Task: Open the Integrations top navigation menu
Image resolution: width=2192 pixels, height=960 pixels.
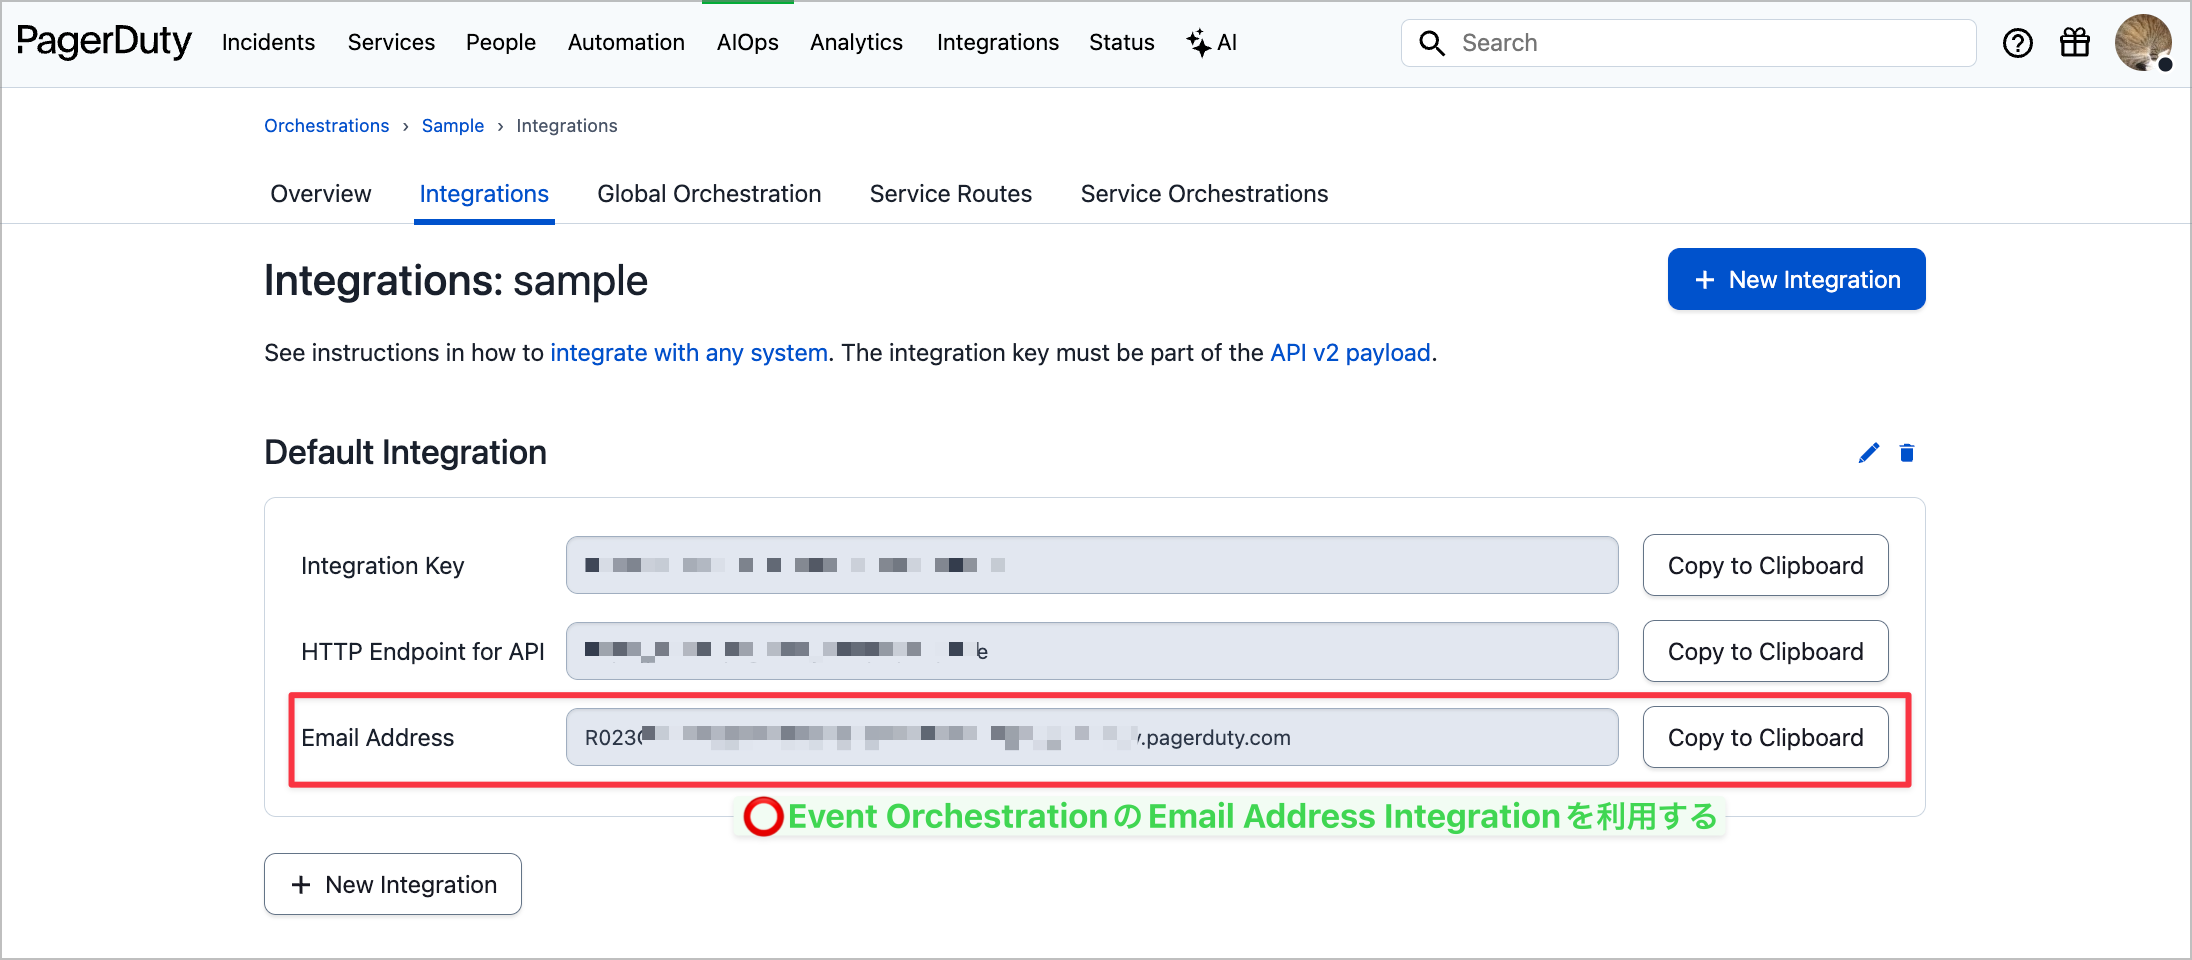Action: (x=998, y=43)
